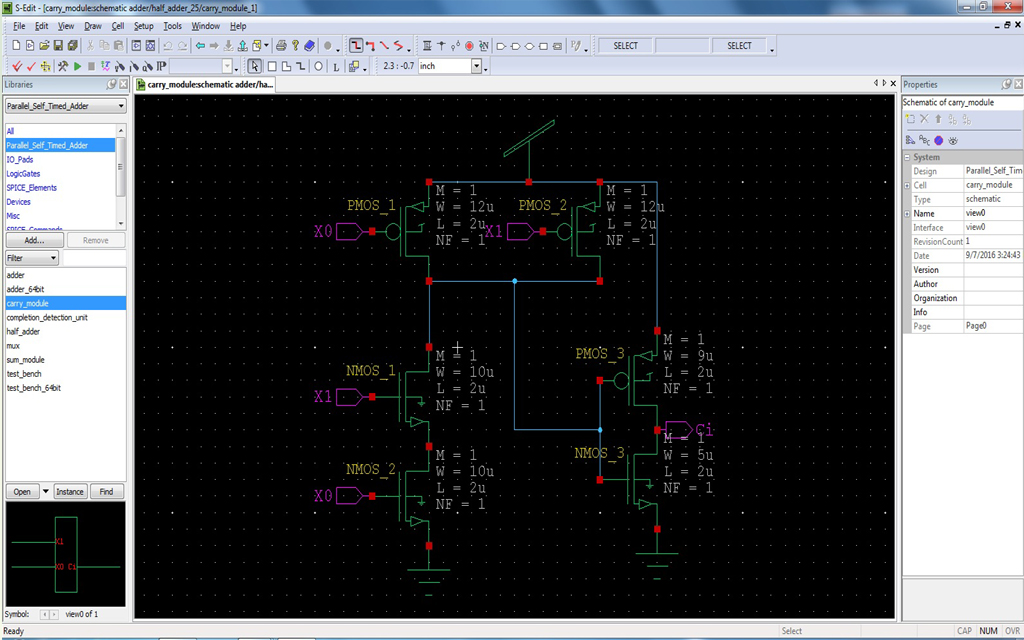Click the New design icon in toolbar
This screenshot has width=1024, height=640.
tap(16, 46)
